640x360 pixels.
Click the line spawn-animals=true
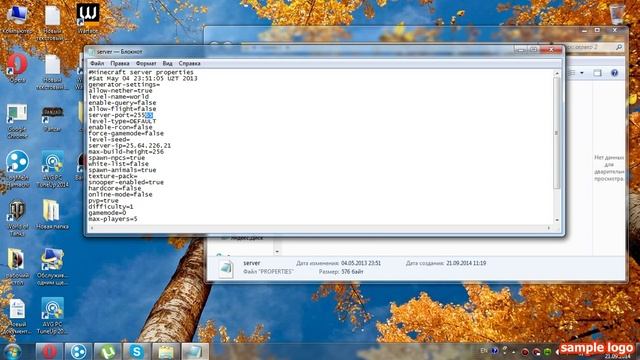coord(122,170)
